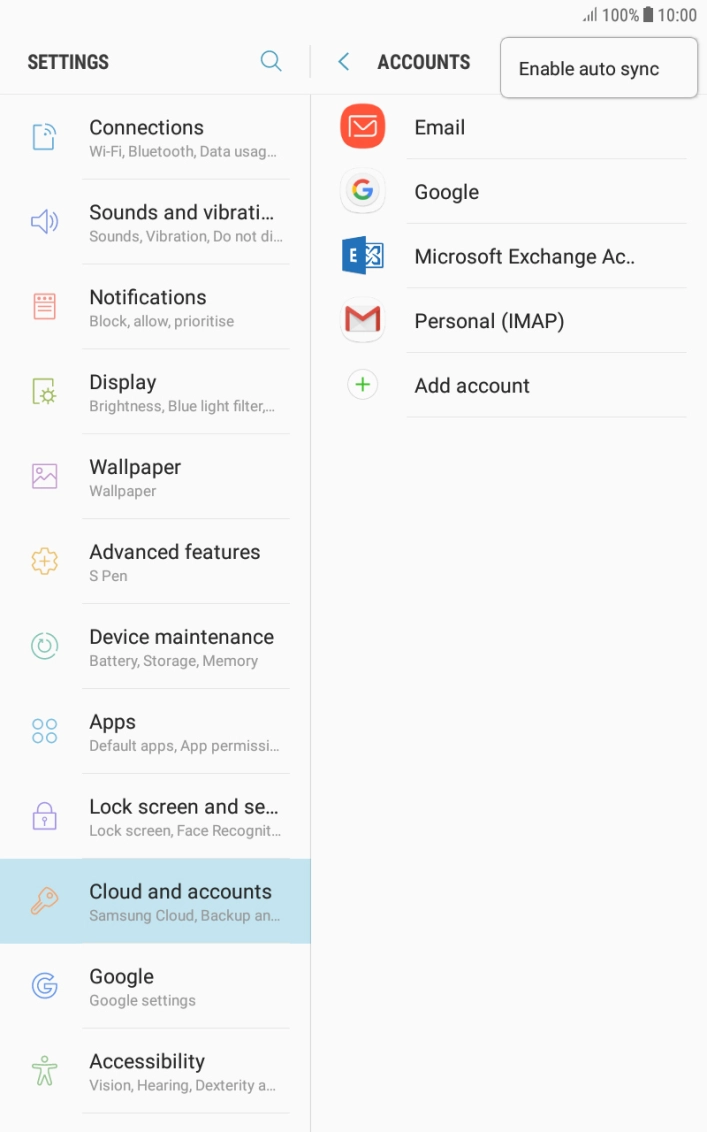Open Accessibility settings
707x1132 pixels.
click(155, 1071)
